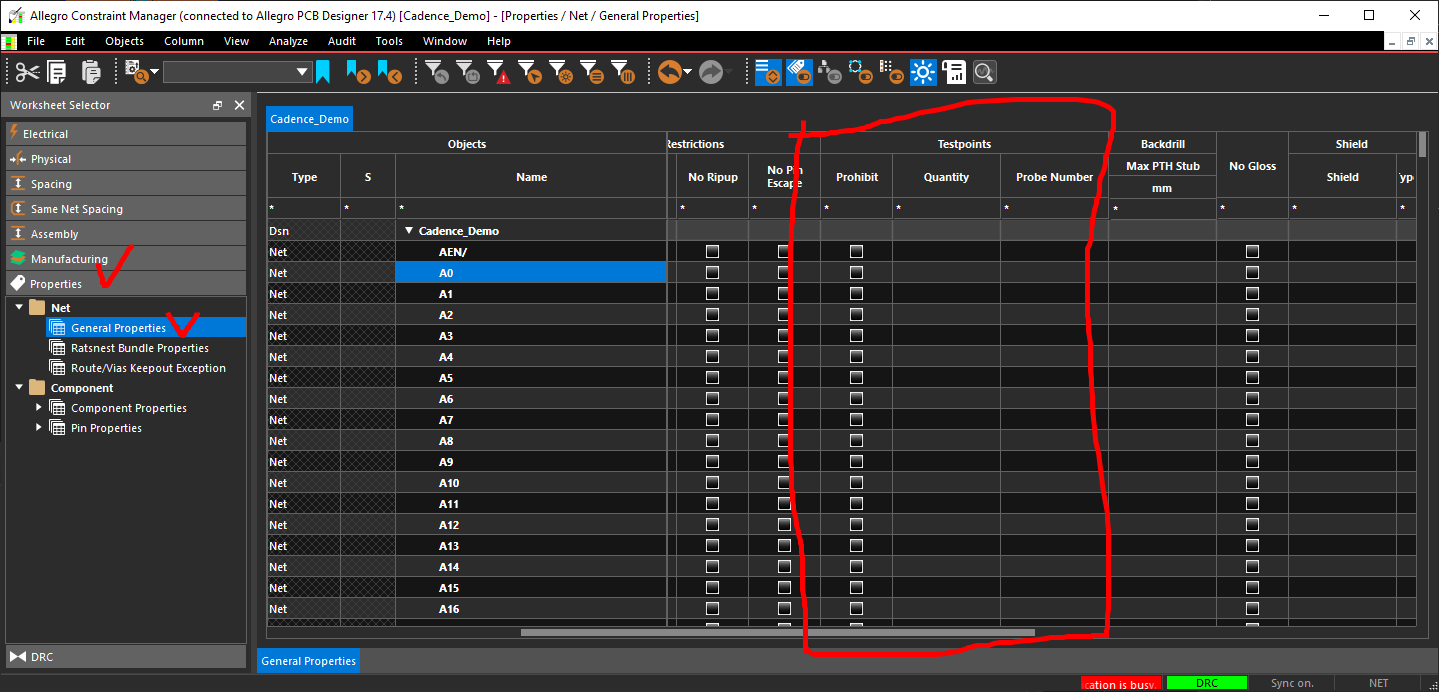Click the filter by selection cursor icon

[x=529, y=72]
